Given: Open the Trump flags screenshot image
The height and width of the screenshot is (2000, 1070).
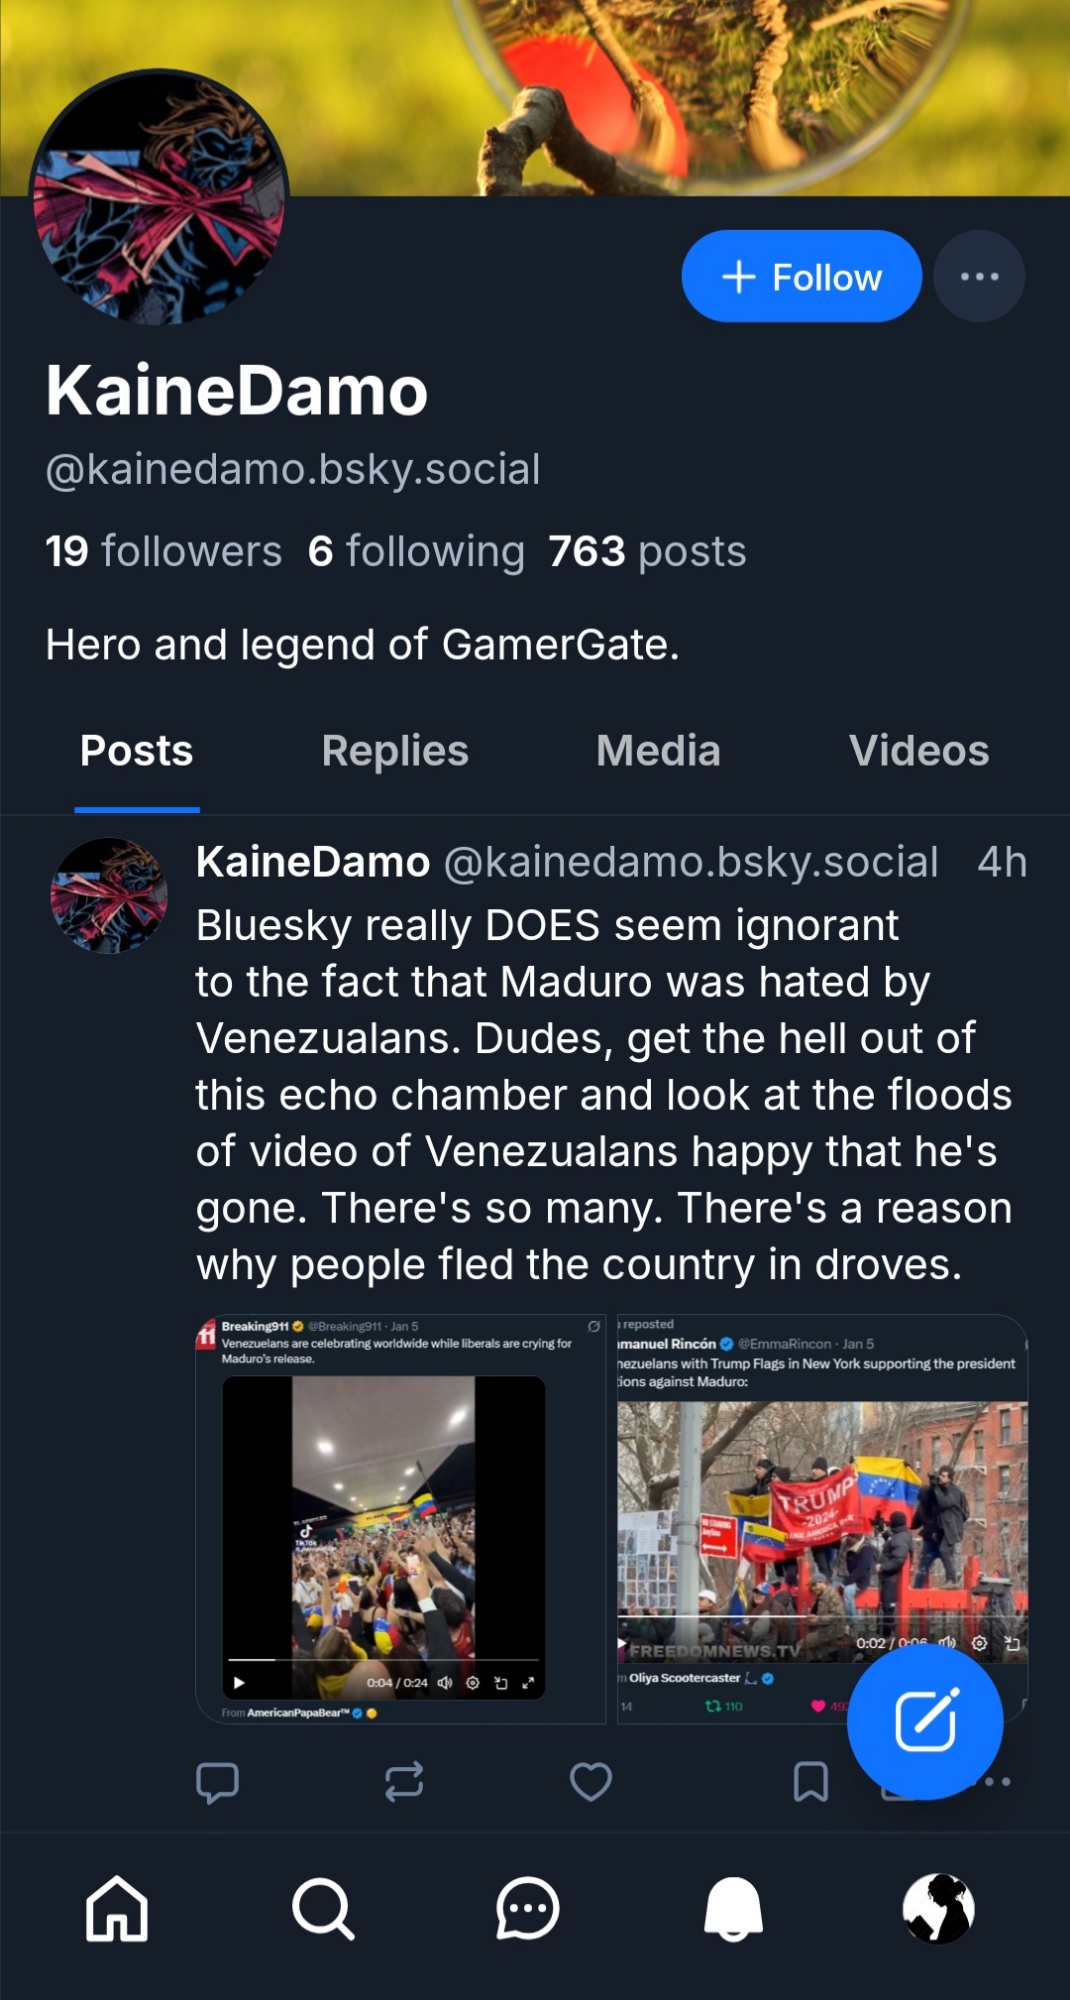Looking at the screenshot, I should point(821,1500).
